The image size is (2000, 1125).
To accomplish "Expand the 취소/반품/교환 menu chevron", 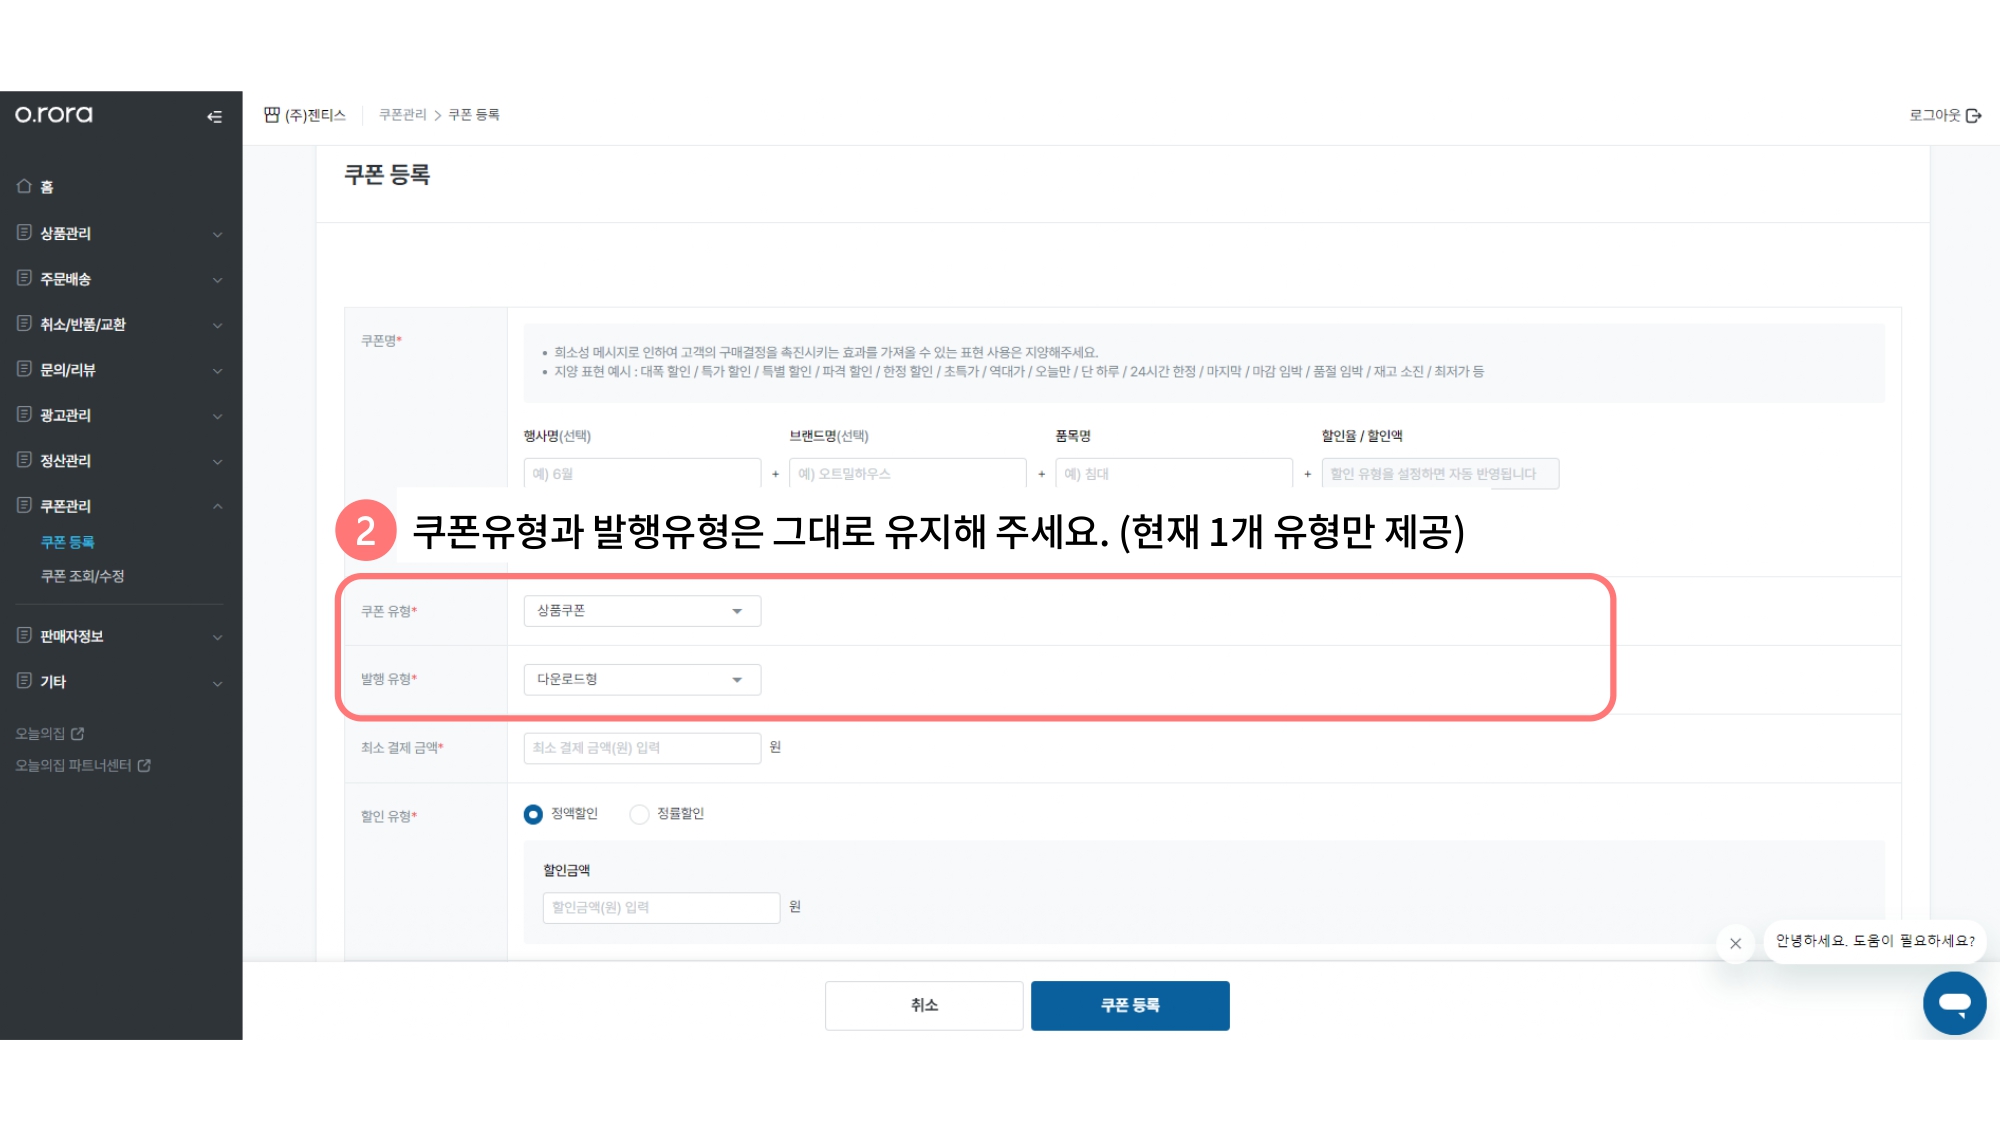I will [x=217, y=325].
